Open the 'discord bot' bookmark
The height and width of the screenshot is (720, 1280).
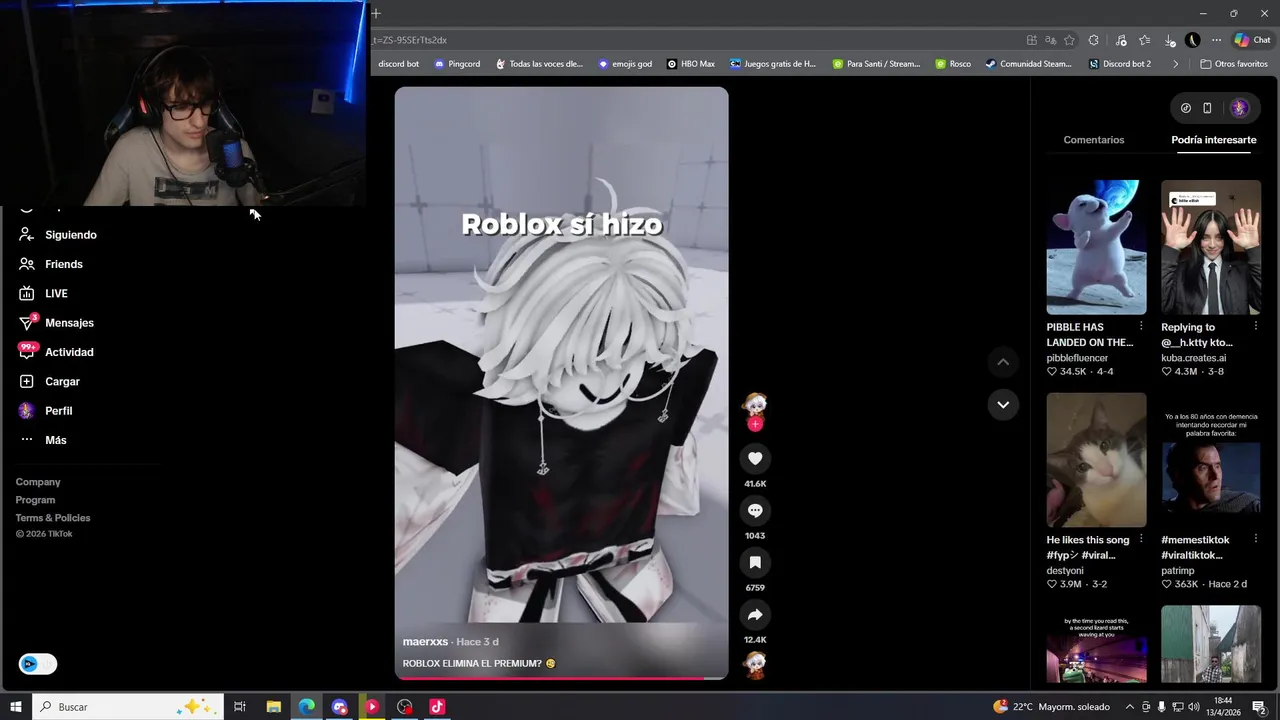point(398,64)
